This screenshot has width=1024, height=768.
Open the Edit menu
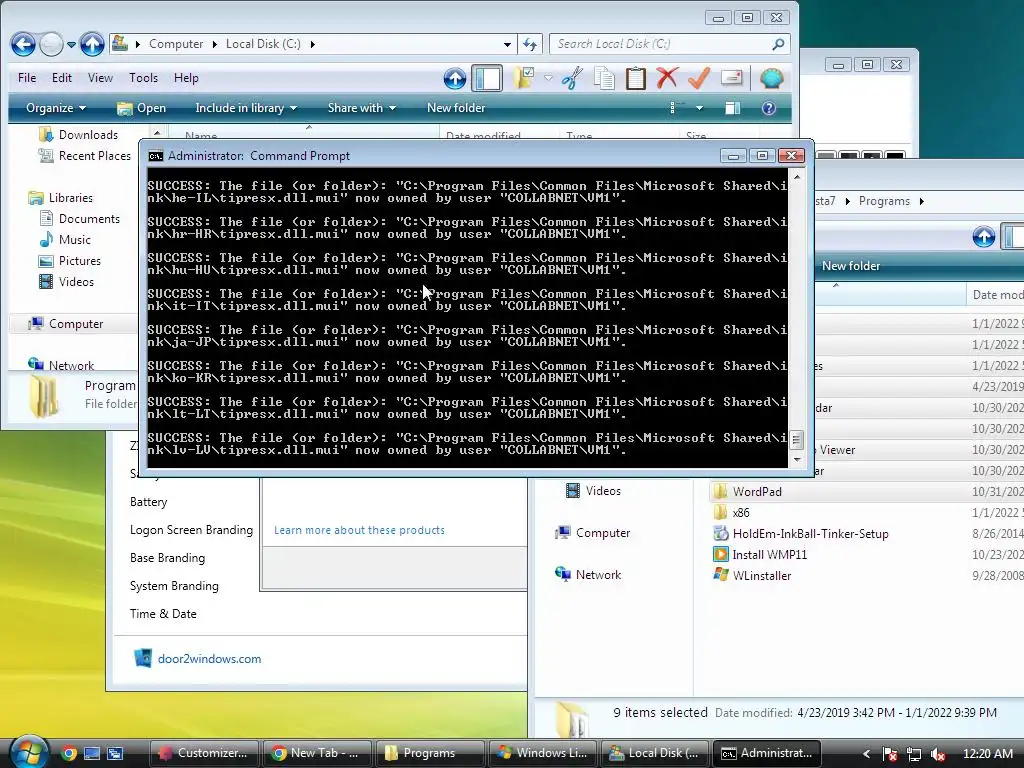click(61, 78)
